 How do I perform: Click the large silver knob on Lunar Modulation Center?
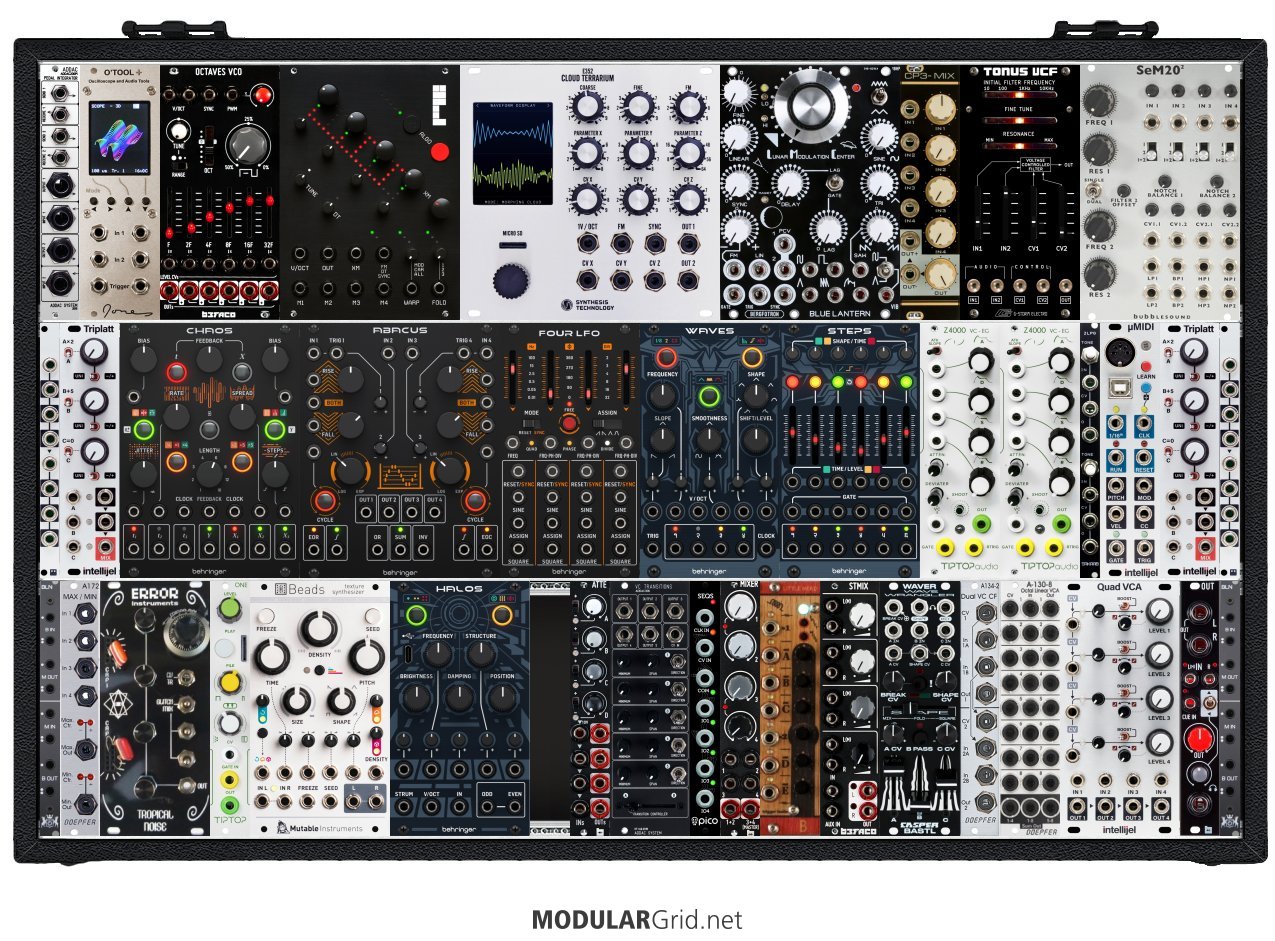tap(811, 107)
